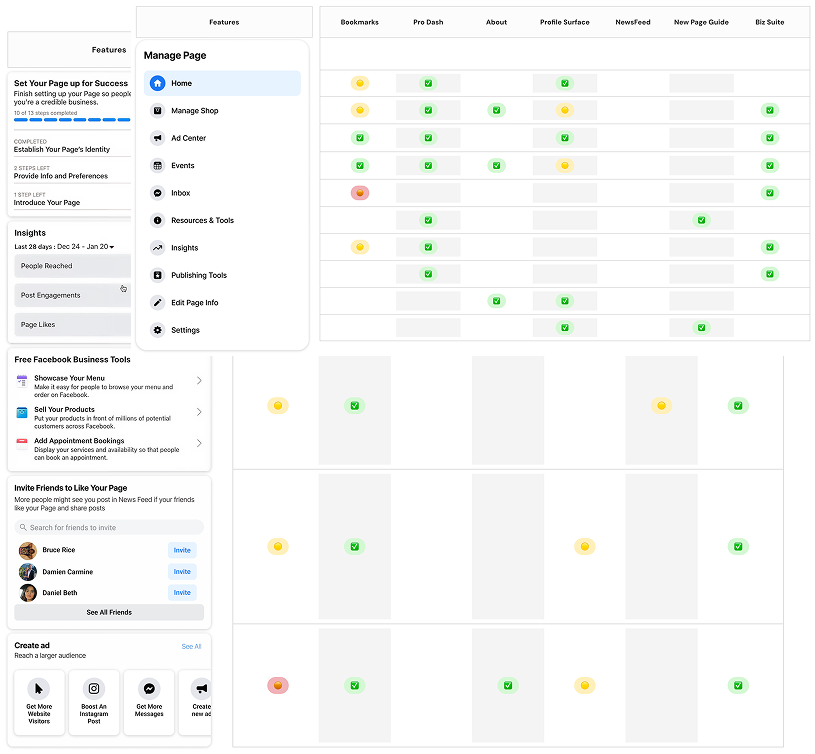Click Inbox row Bookmarks red status dot
The image size is (815, 754).
coord(360,193)
